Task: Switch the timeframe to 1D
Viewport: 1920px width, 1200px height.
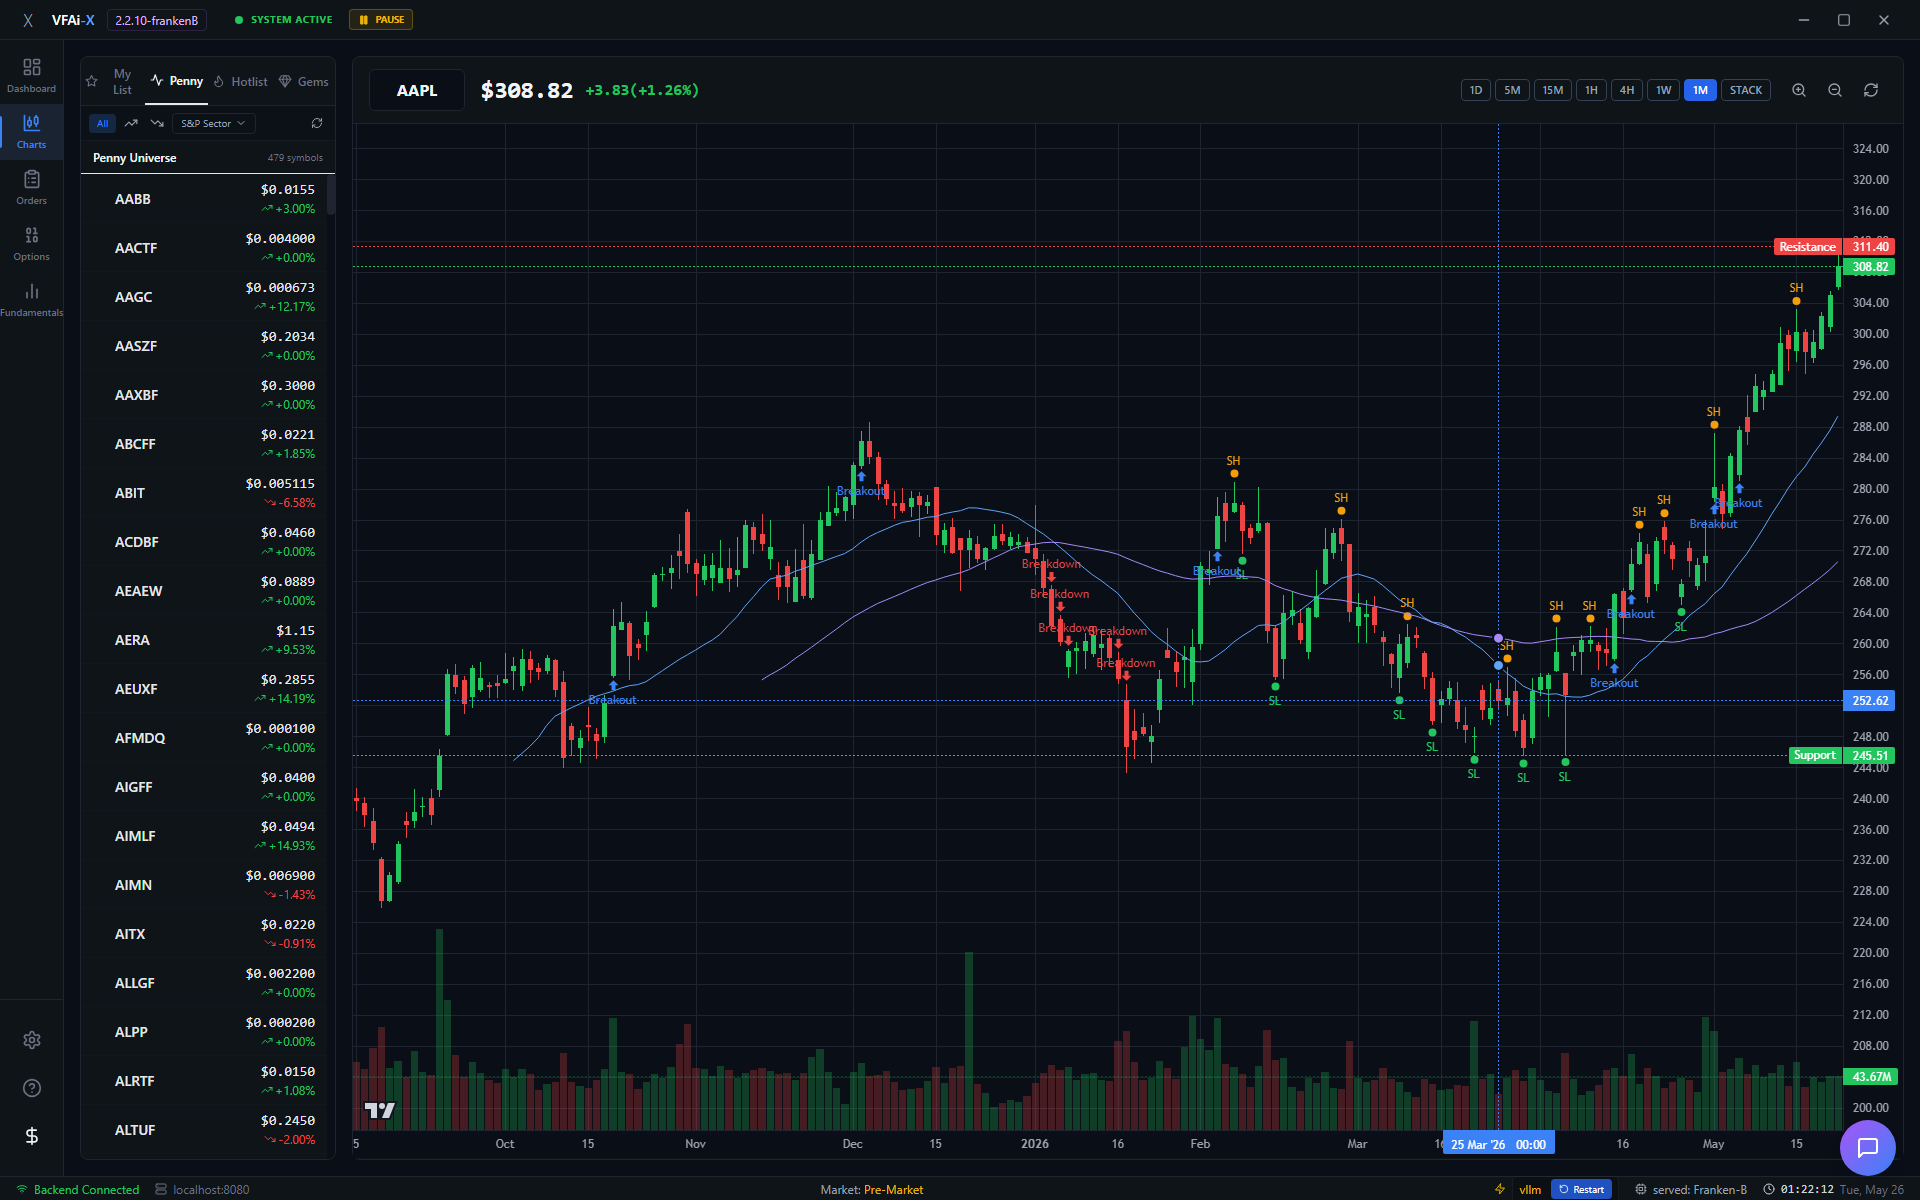Action: pyautogui.click(x=1476, y=90)
